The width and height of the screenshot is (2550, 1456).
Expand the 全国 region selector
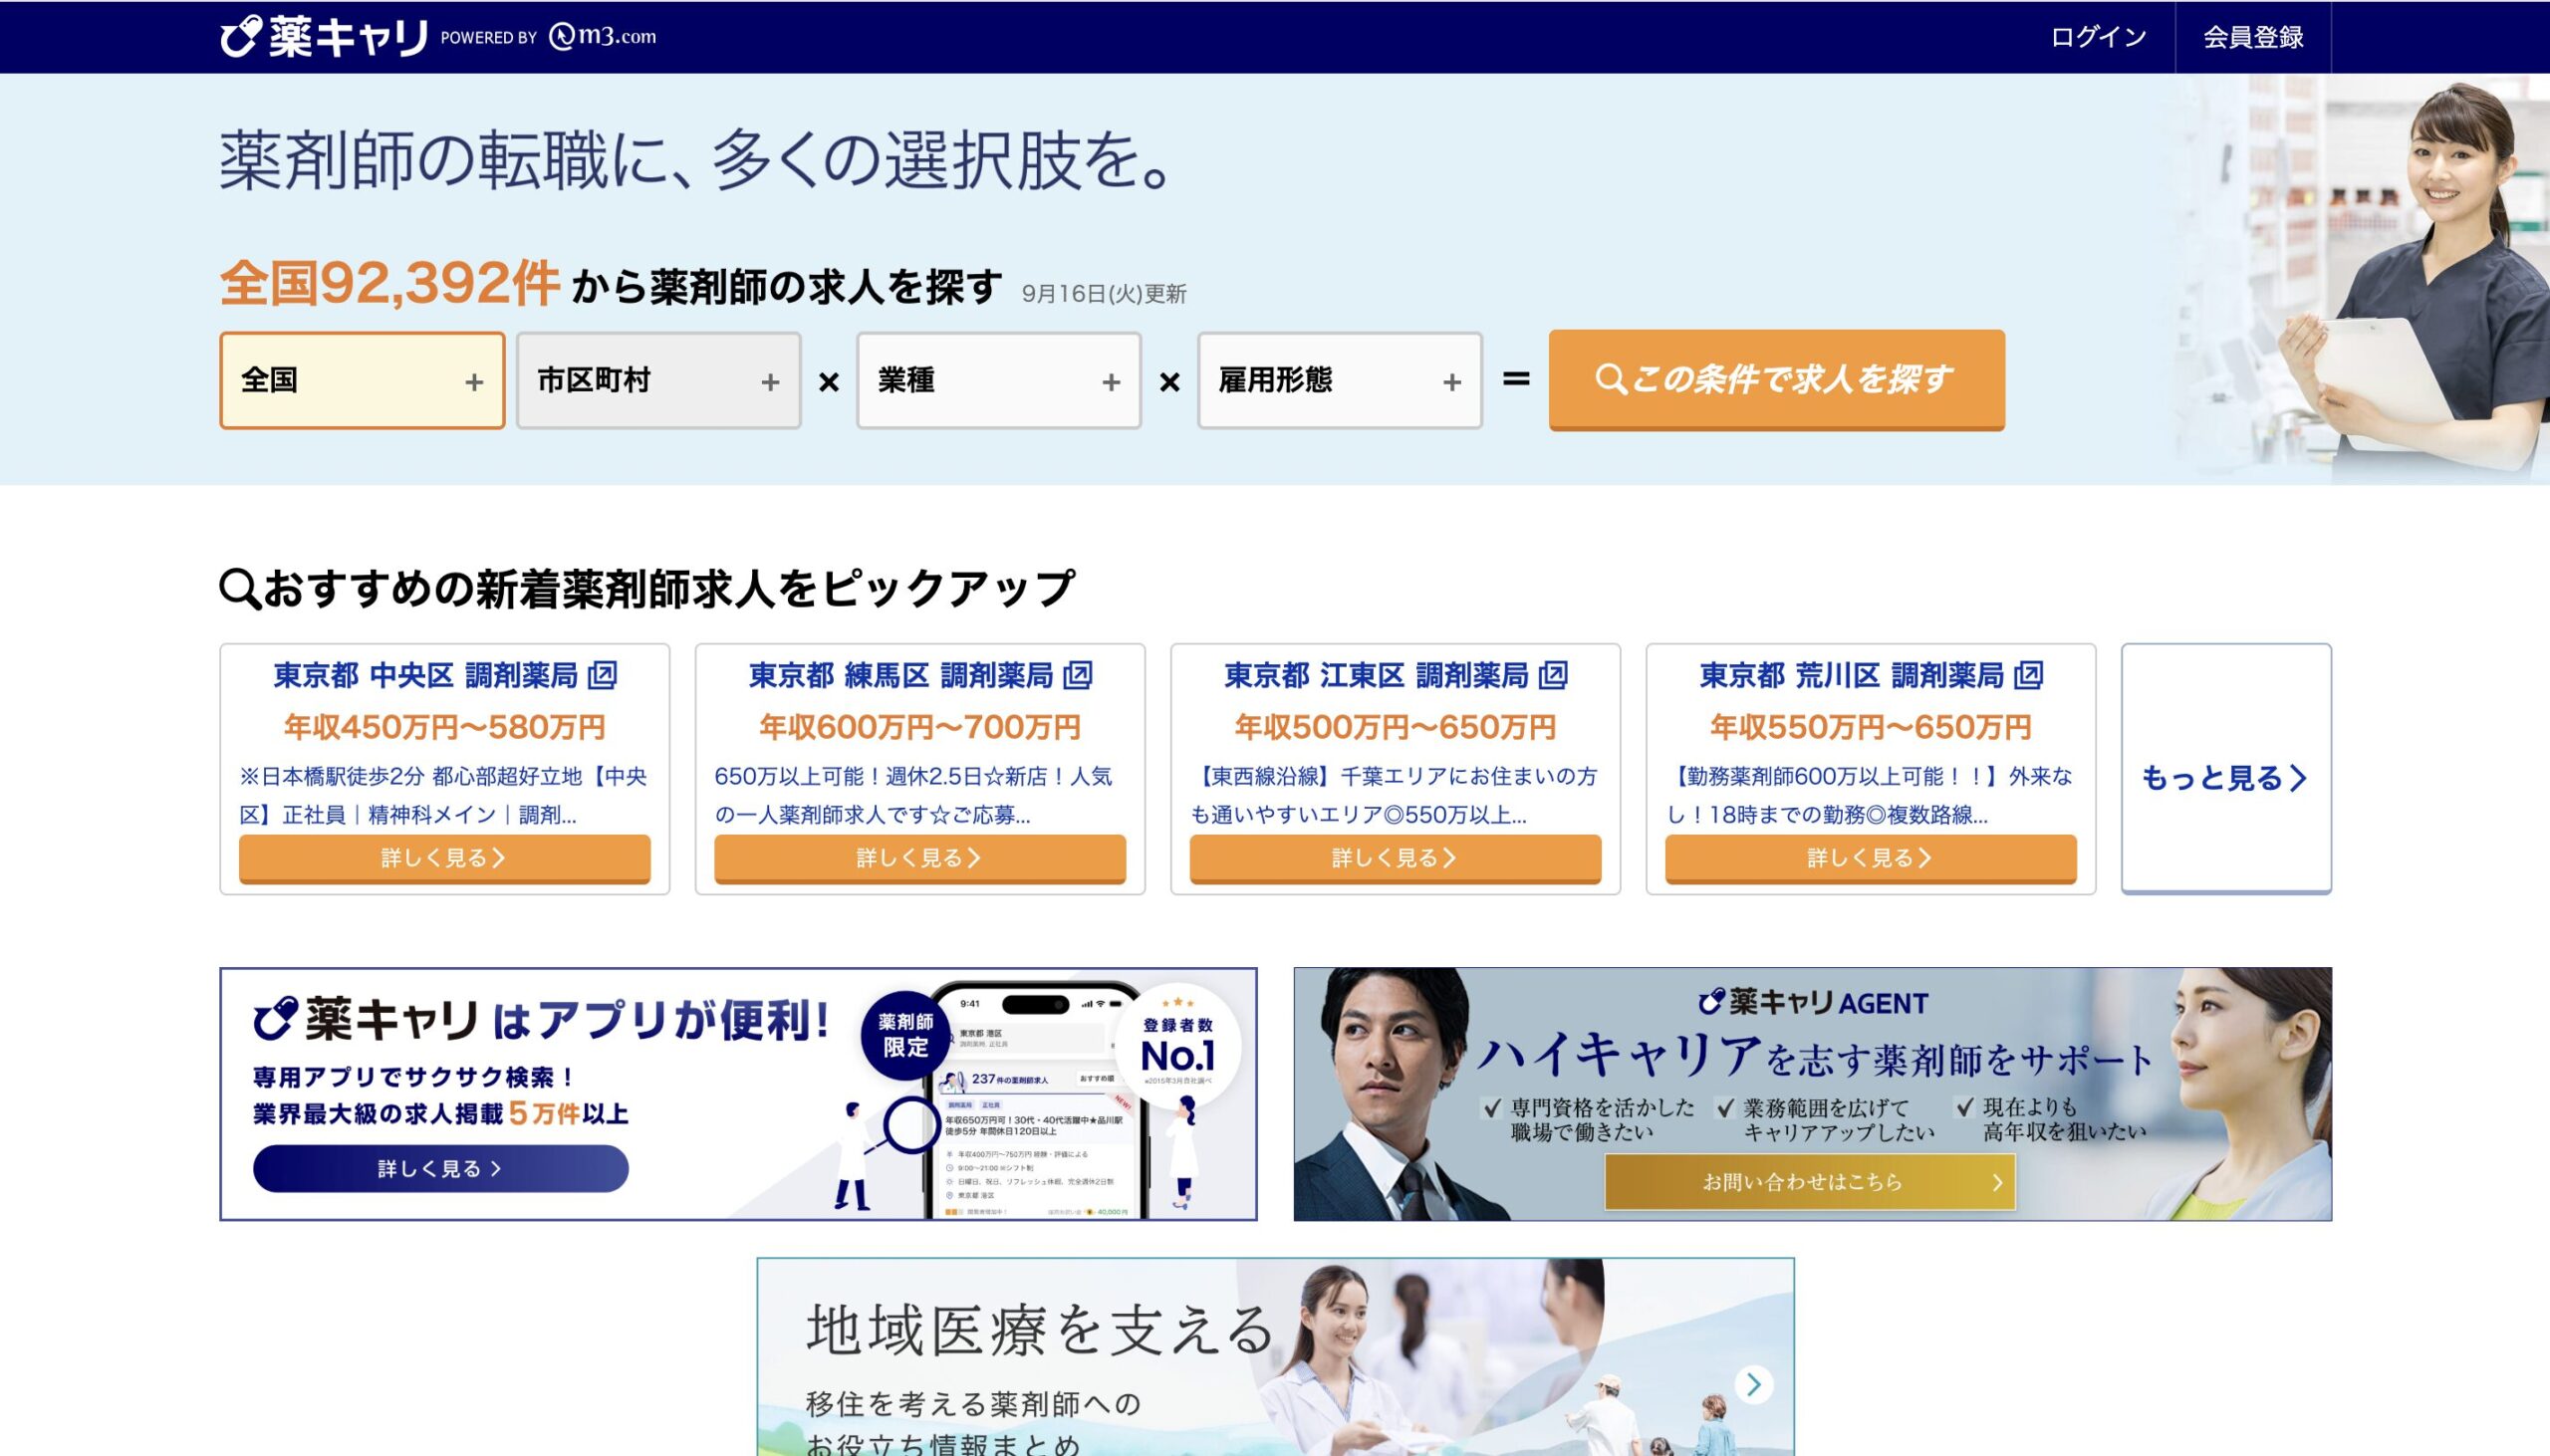click(362, 381)
